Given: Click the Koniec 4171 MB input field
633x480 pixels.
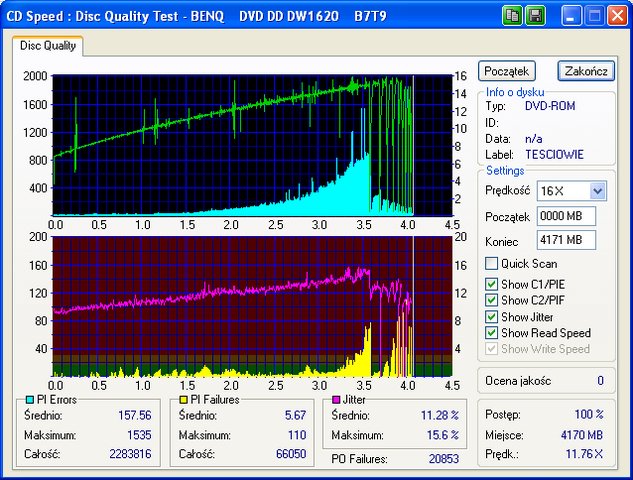Looking at the screenshot, I should 566,240.
